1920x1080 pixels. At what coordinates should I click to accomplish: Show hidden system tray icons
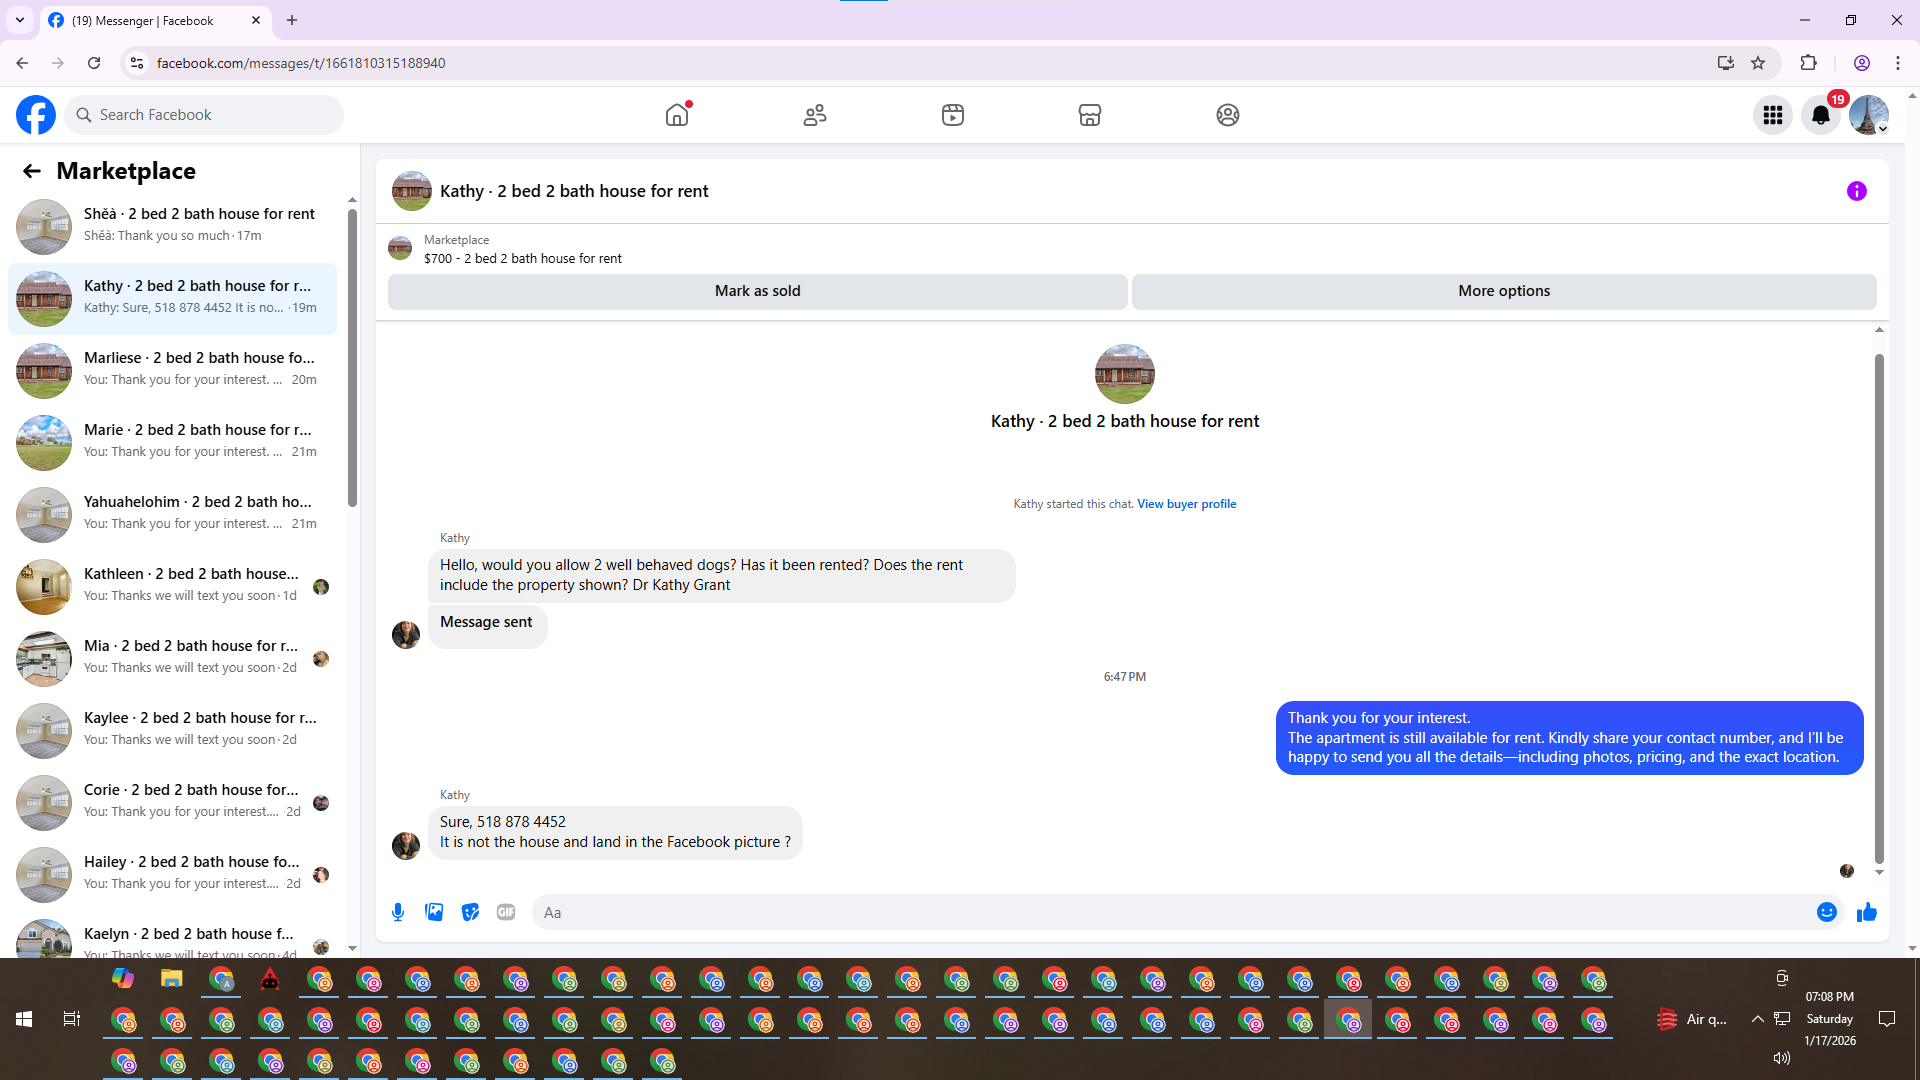point(1757,1019)
